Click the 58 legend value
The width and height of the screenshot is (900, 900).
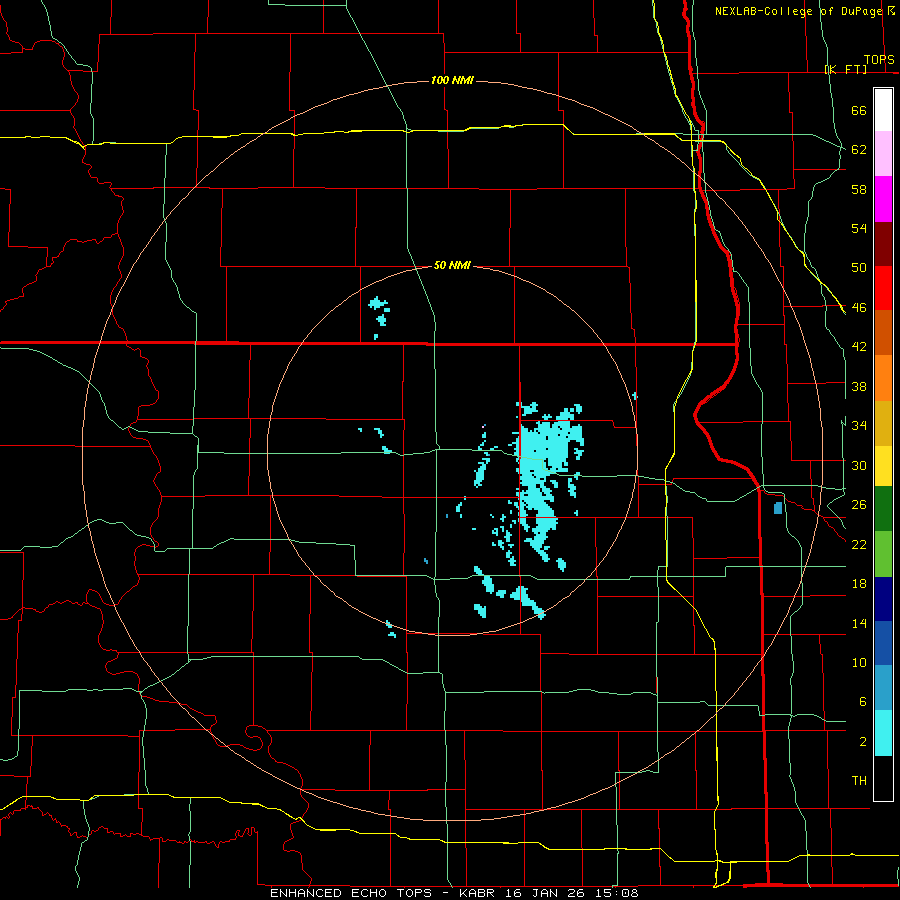[x=859, y=189]
